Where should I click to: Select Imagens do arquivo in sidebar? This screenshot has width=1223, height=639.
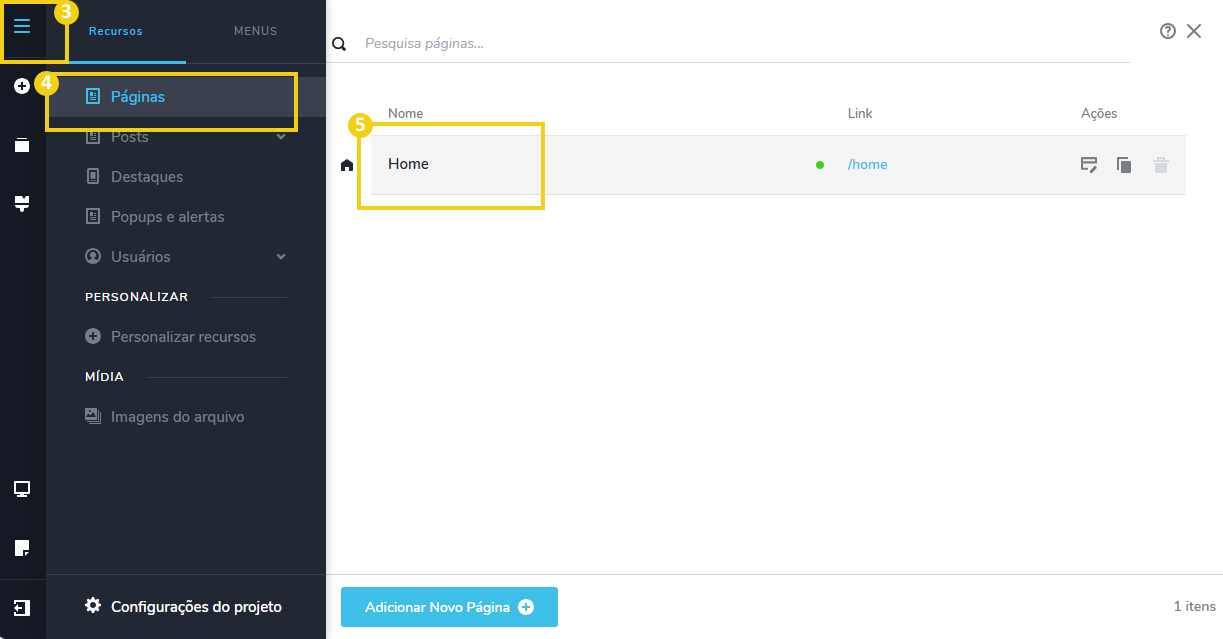coord(177,417)
